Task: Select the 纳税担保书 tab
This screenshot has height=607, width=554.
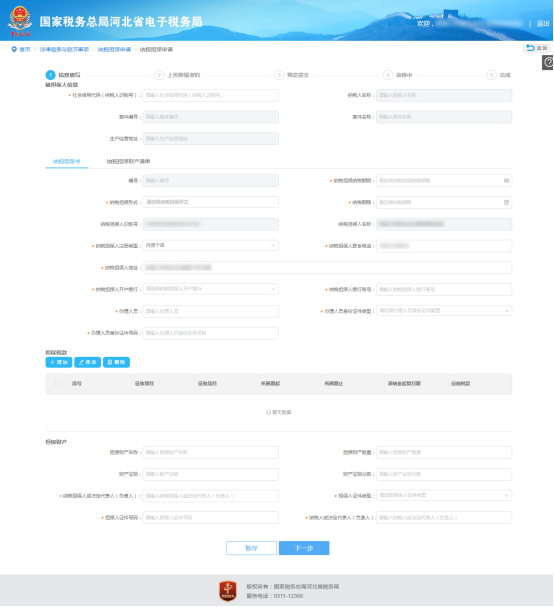Action: [67, 161]
